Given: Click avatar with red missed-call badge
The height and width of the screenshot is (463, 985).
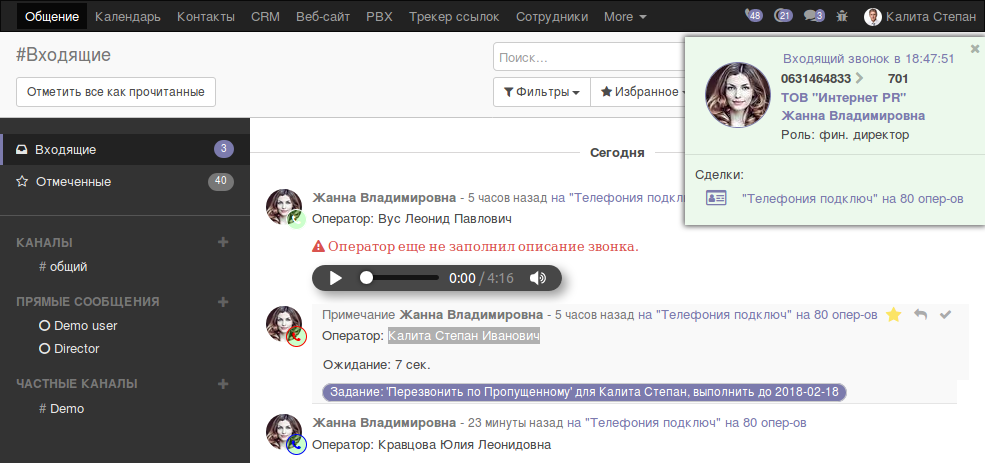Looking at the screenshot, I should 285,324.
